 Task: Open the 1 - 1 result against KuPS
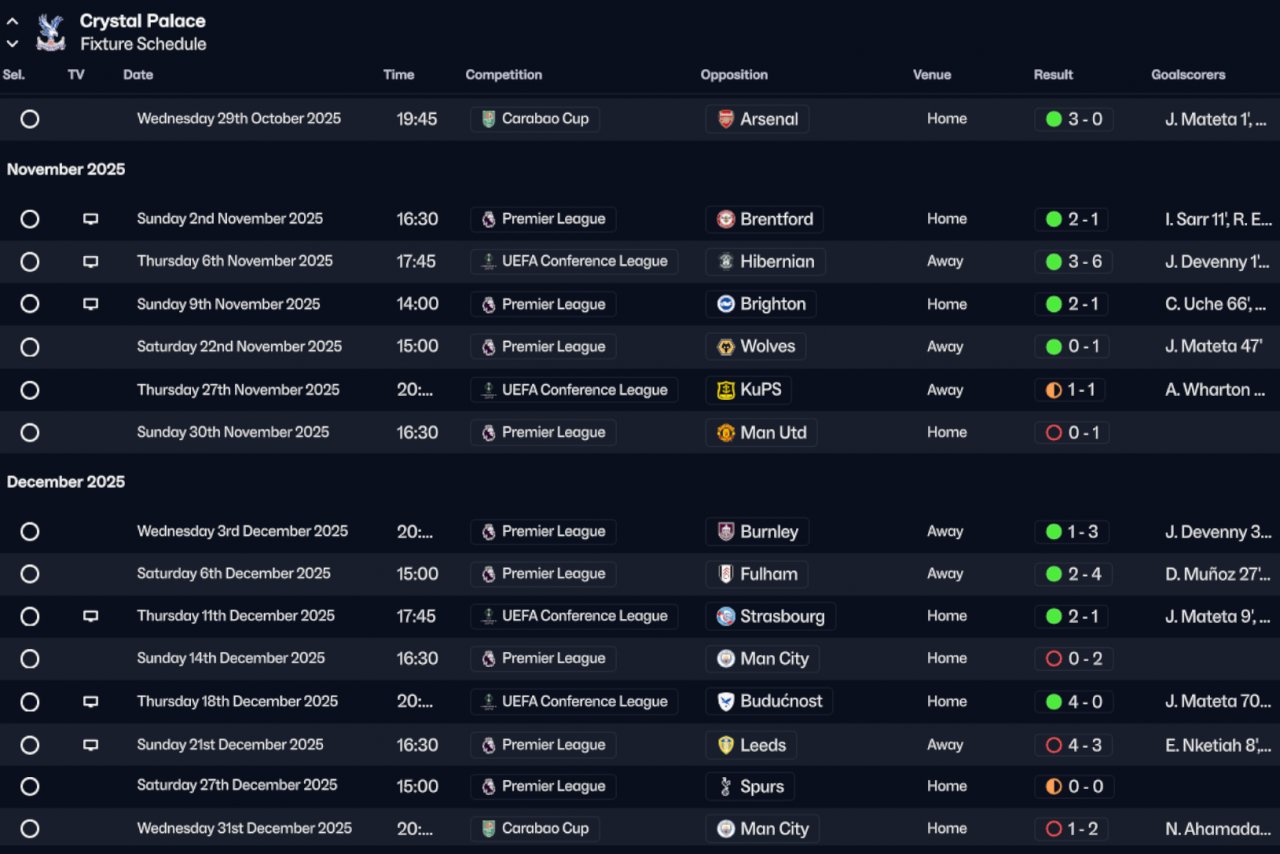pos(1070,389)
